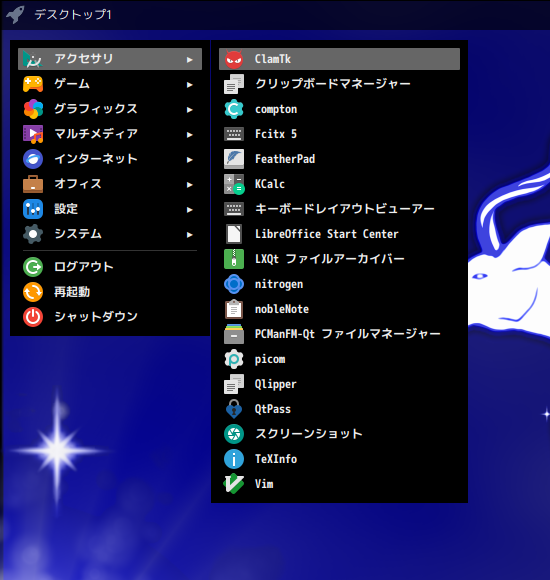Open the オフィス menu category
The width and height of the screenshot is (550, 580).
coord(110,184)
